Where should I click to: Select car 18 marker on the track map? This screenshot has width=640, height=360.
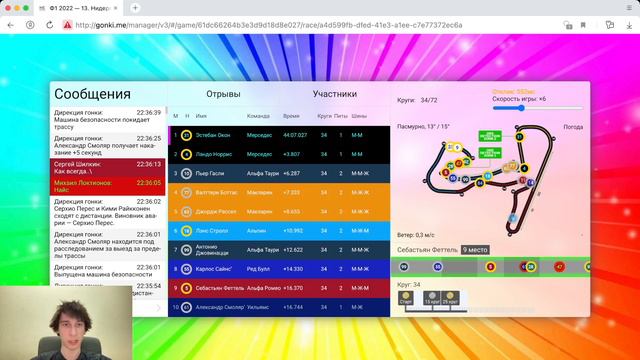pos(487,176)
